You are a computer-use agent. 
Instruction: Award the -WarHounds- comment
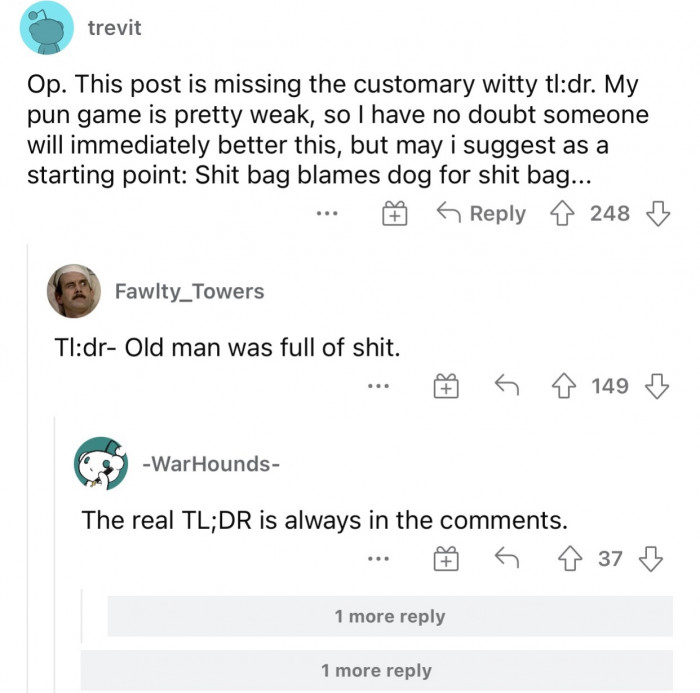(x=445, y=559)
